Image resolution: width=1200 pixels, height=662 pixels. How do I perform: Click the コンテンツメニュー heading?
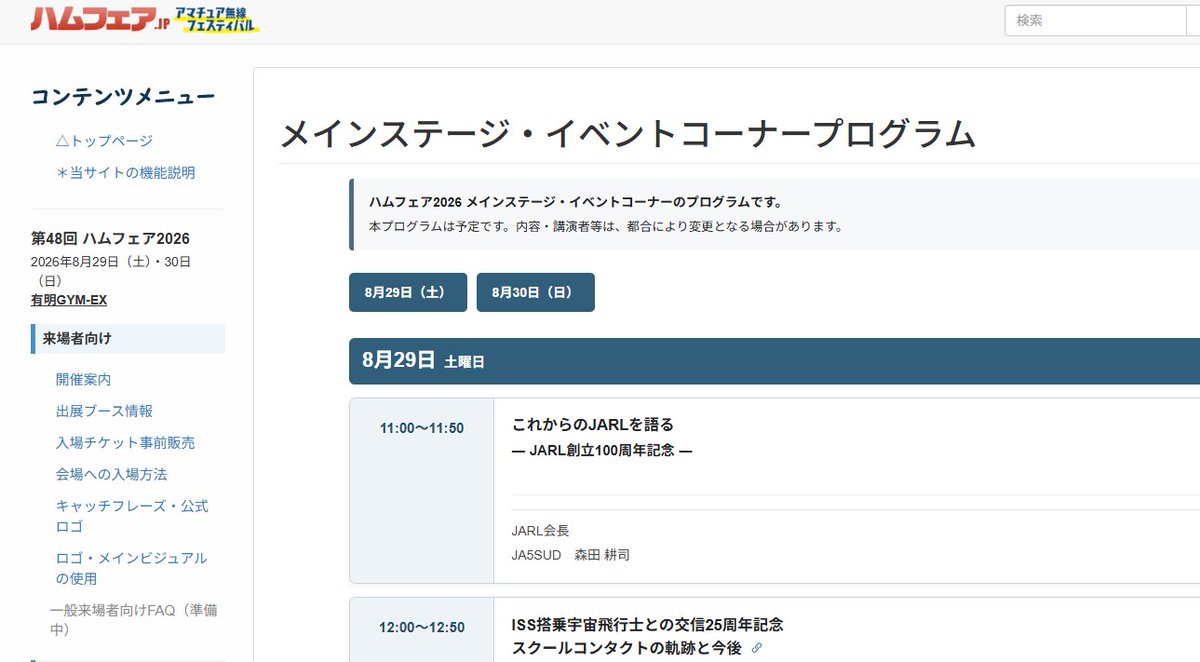tap(123, 97)
